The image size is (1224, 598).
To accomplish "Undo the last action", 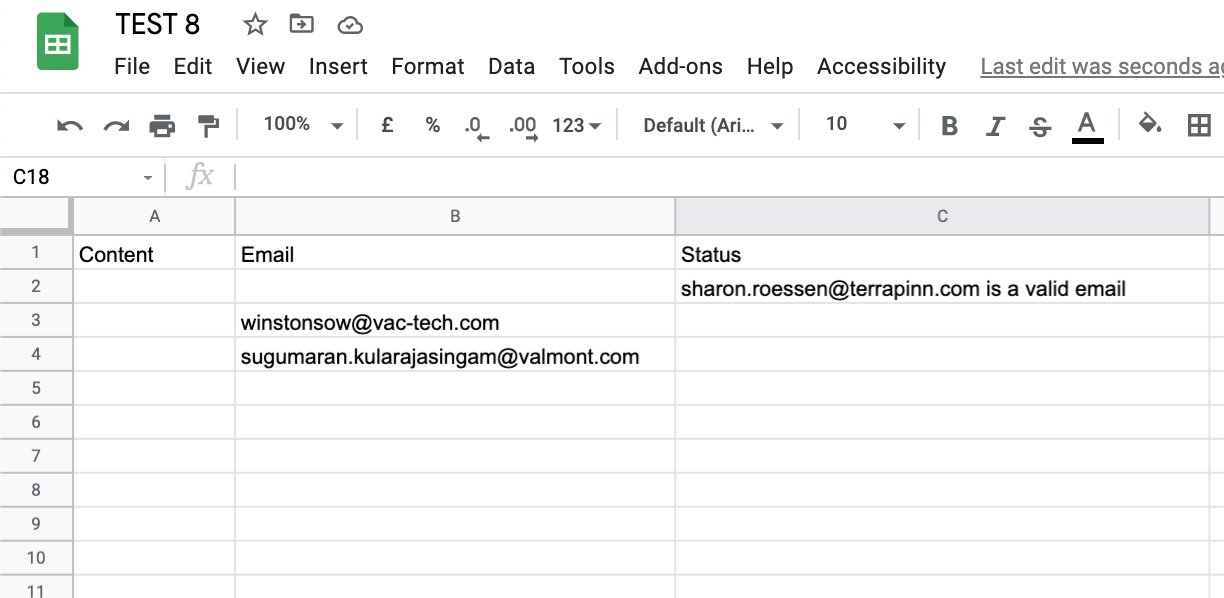I will [70, 125].
